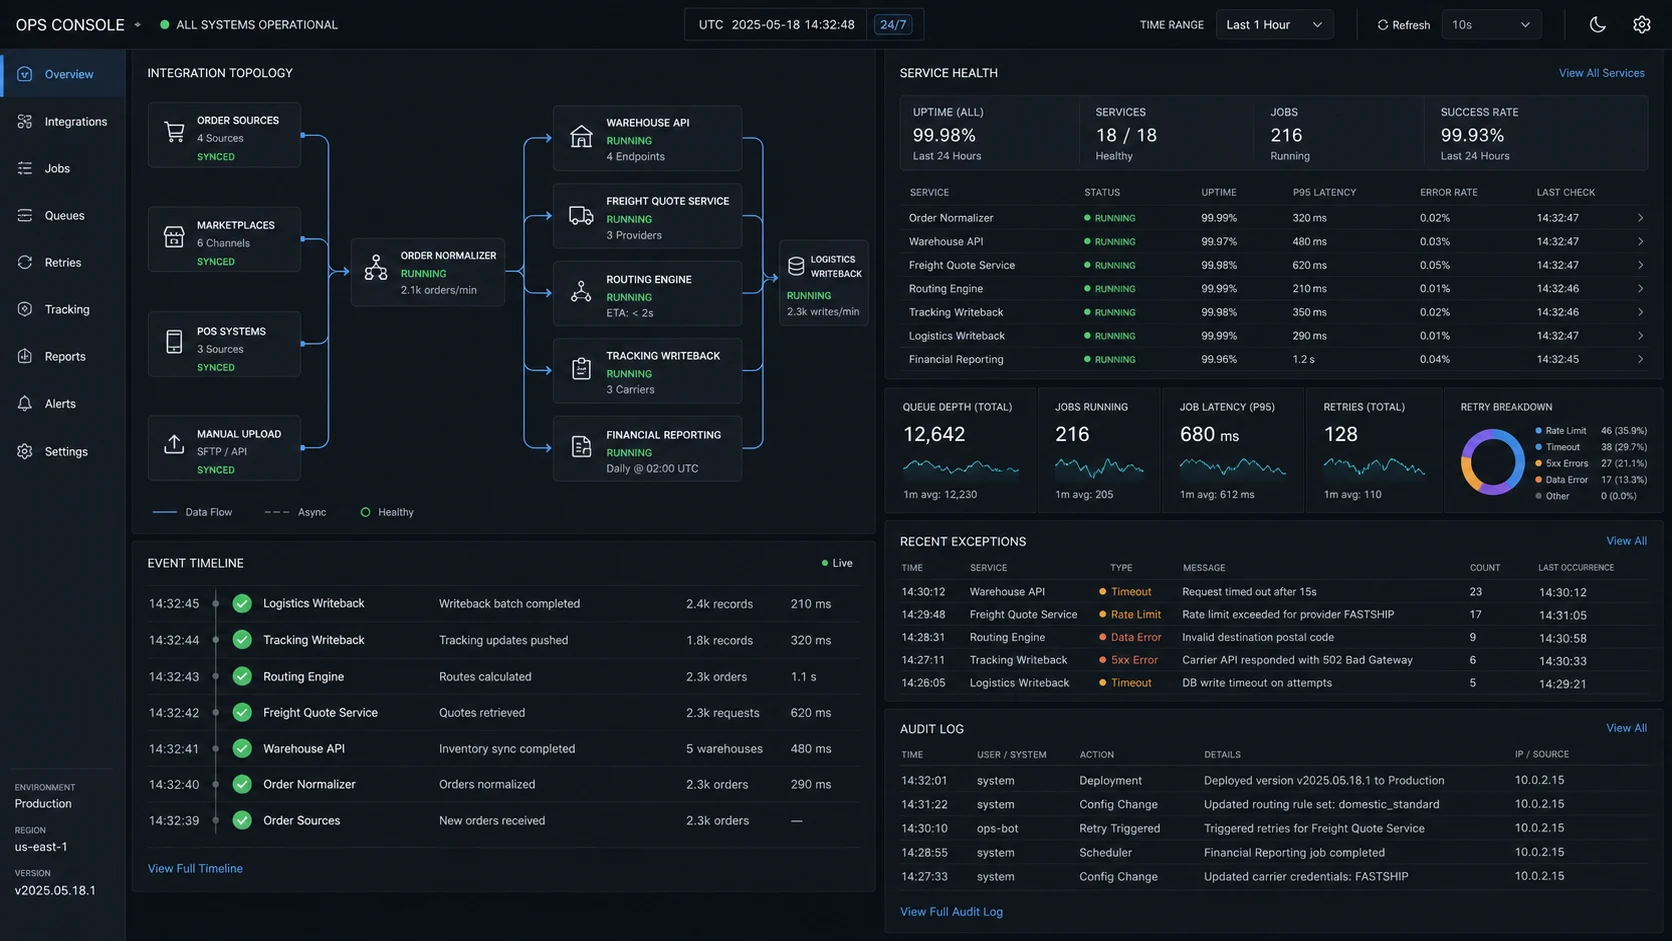The image size is (1672, 941).
Task: Toggle the Live indicator in Event Timeline
Action: [837, 564]
